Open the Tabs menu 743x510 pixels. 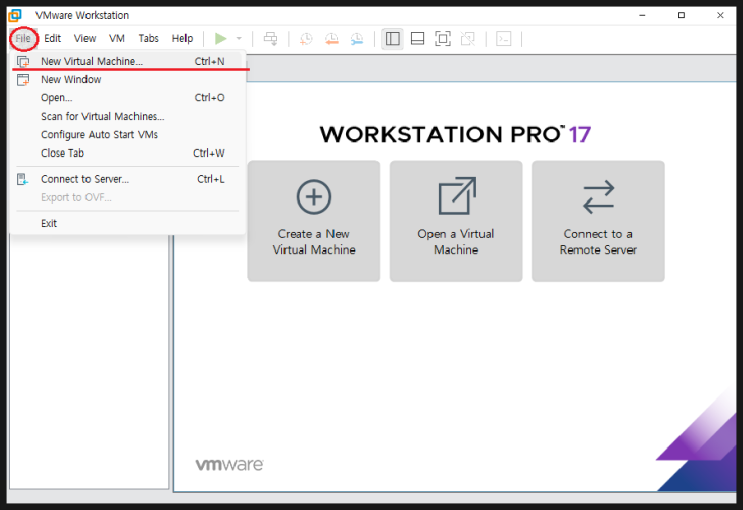pos(148,38)
